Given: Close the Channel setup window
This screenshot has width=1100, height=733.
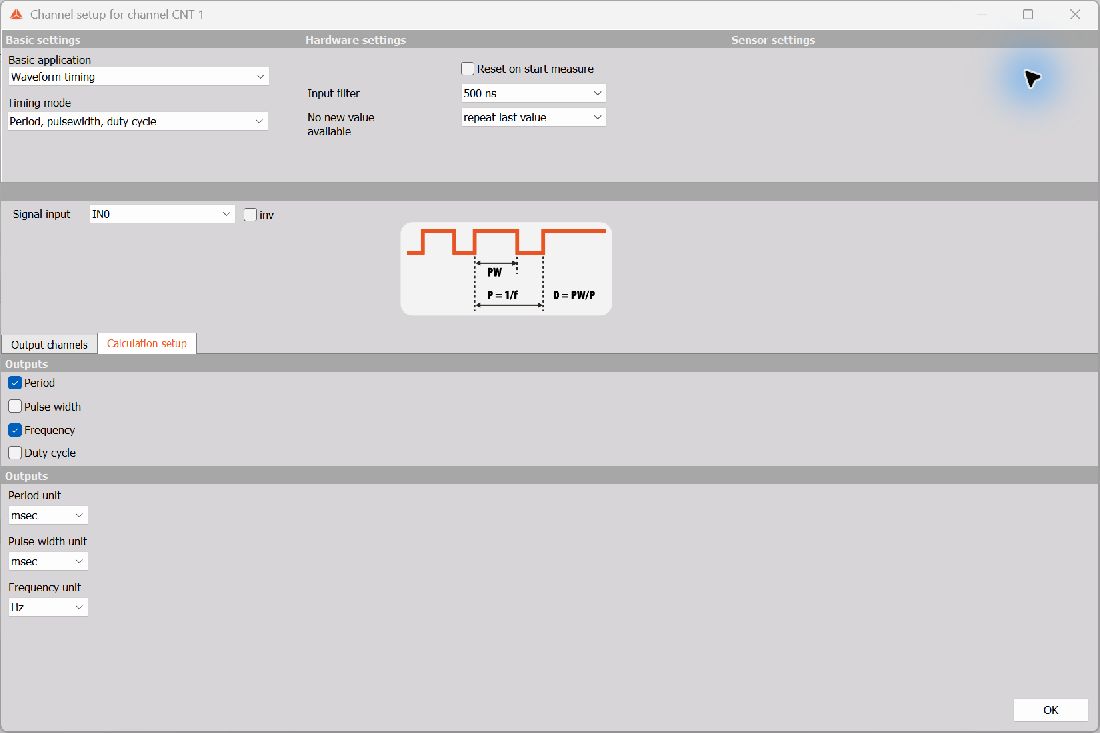Looking at the screenshot, I should point(1074,14).
